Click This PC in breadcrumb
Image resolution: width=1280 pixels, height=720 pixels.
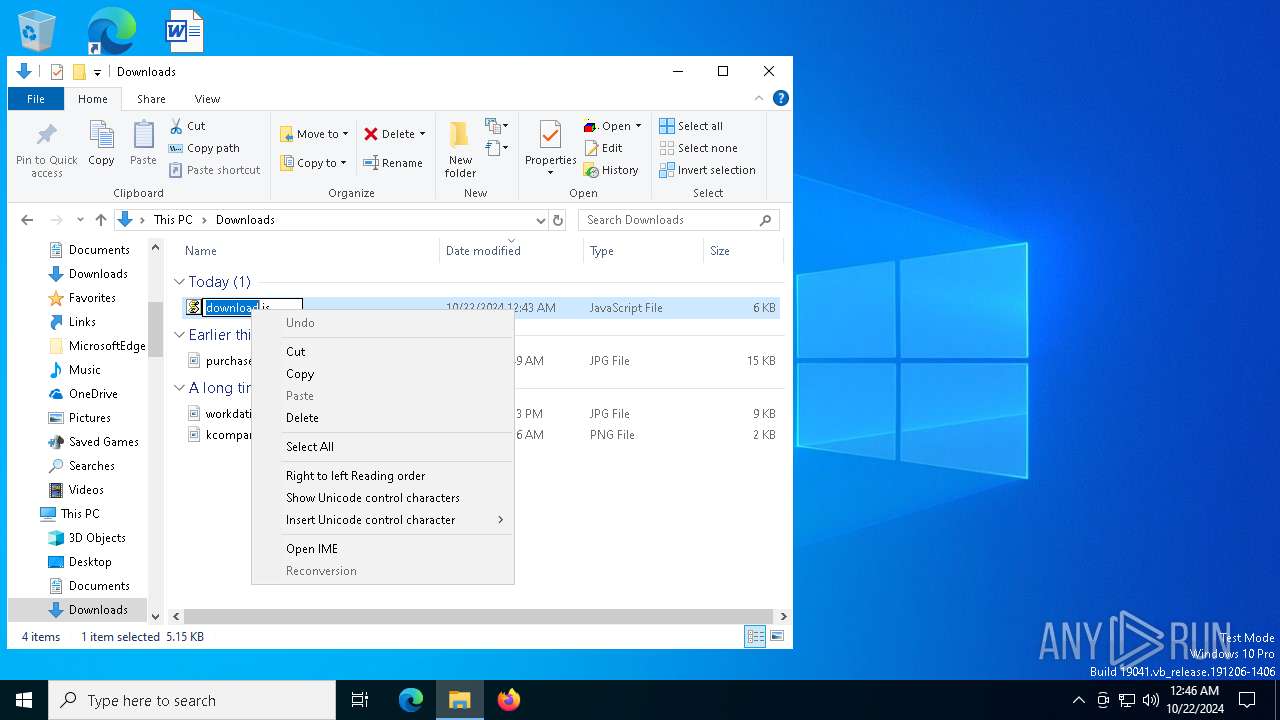pyautogui.click(x=173, y=220)
